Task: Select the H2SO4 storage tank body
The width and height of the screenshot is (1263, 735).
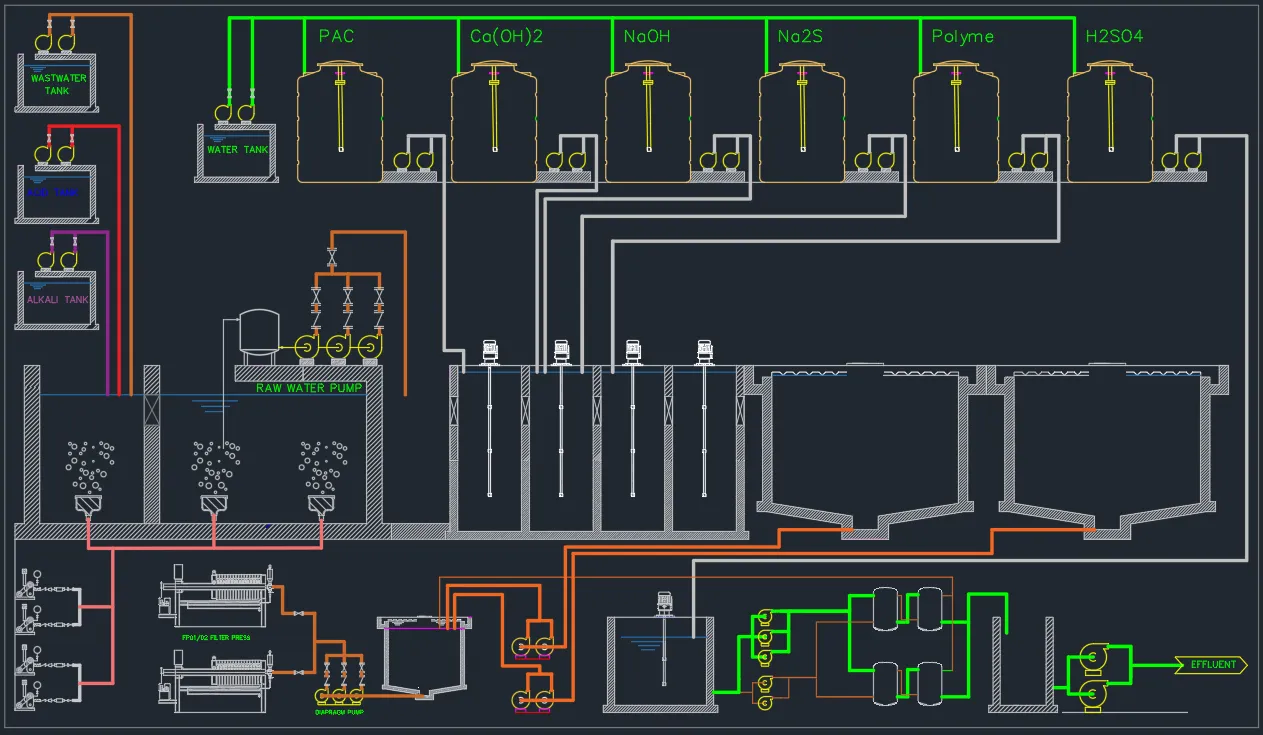Action: (x=1110, y=122)
